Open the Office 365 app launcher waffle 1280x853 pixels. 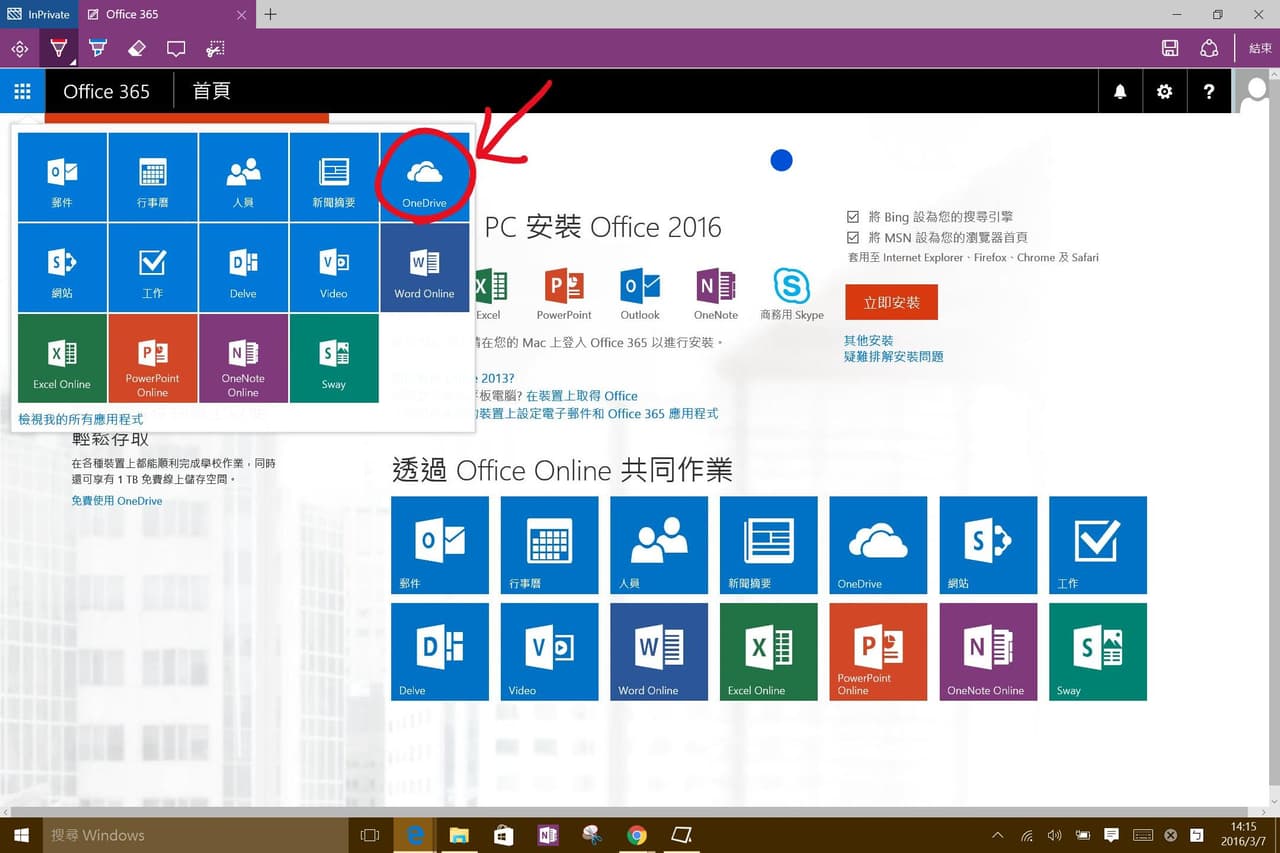22,91
